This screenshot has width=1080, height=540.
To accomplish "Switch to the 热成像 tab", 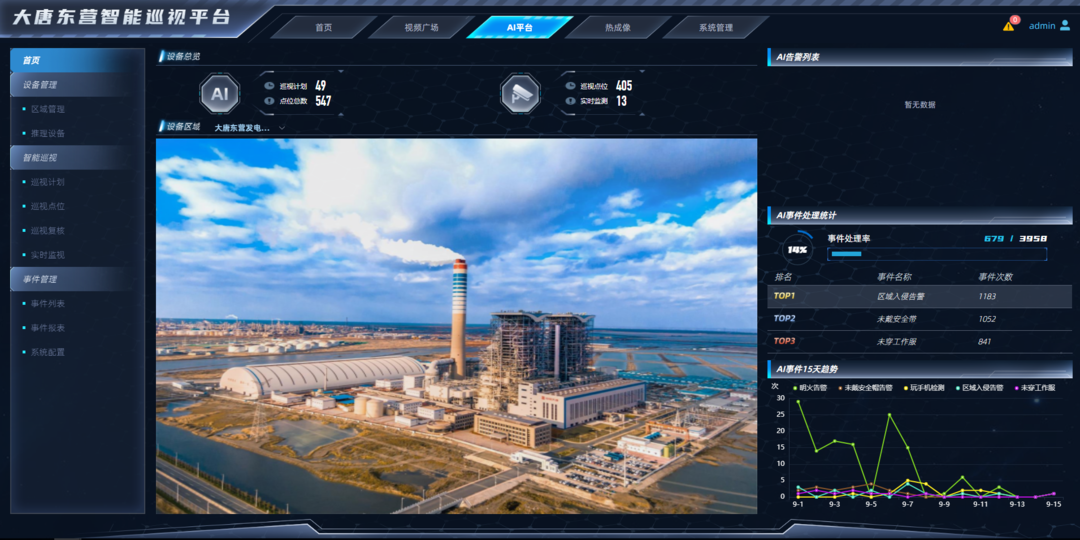I will (x=617, y=27).
